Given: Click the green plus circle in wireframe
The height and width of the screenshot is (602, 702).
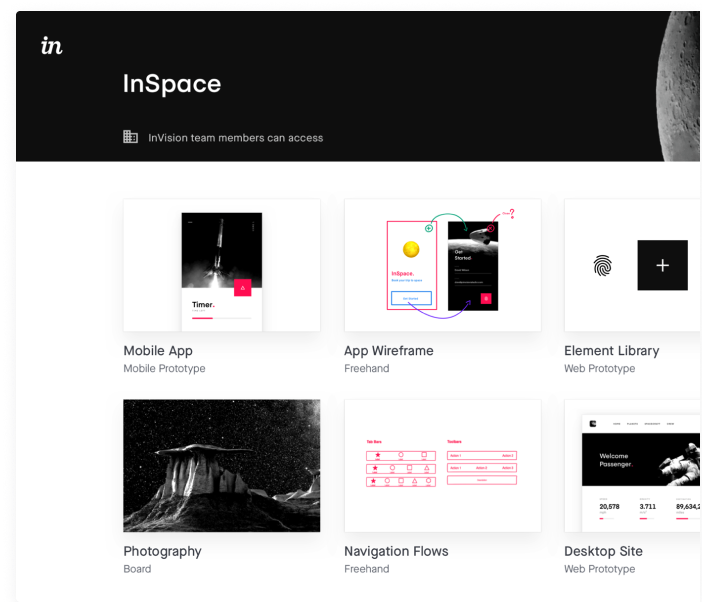Looking at the screenshot, I should pyautogui.click(x=429, y=229).
